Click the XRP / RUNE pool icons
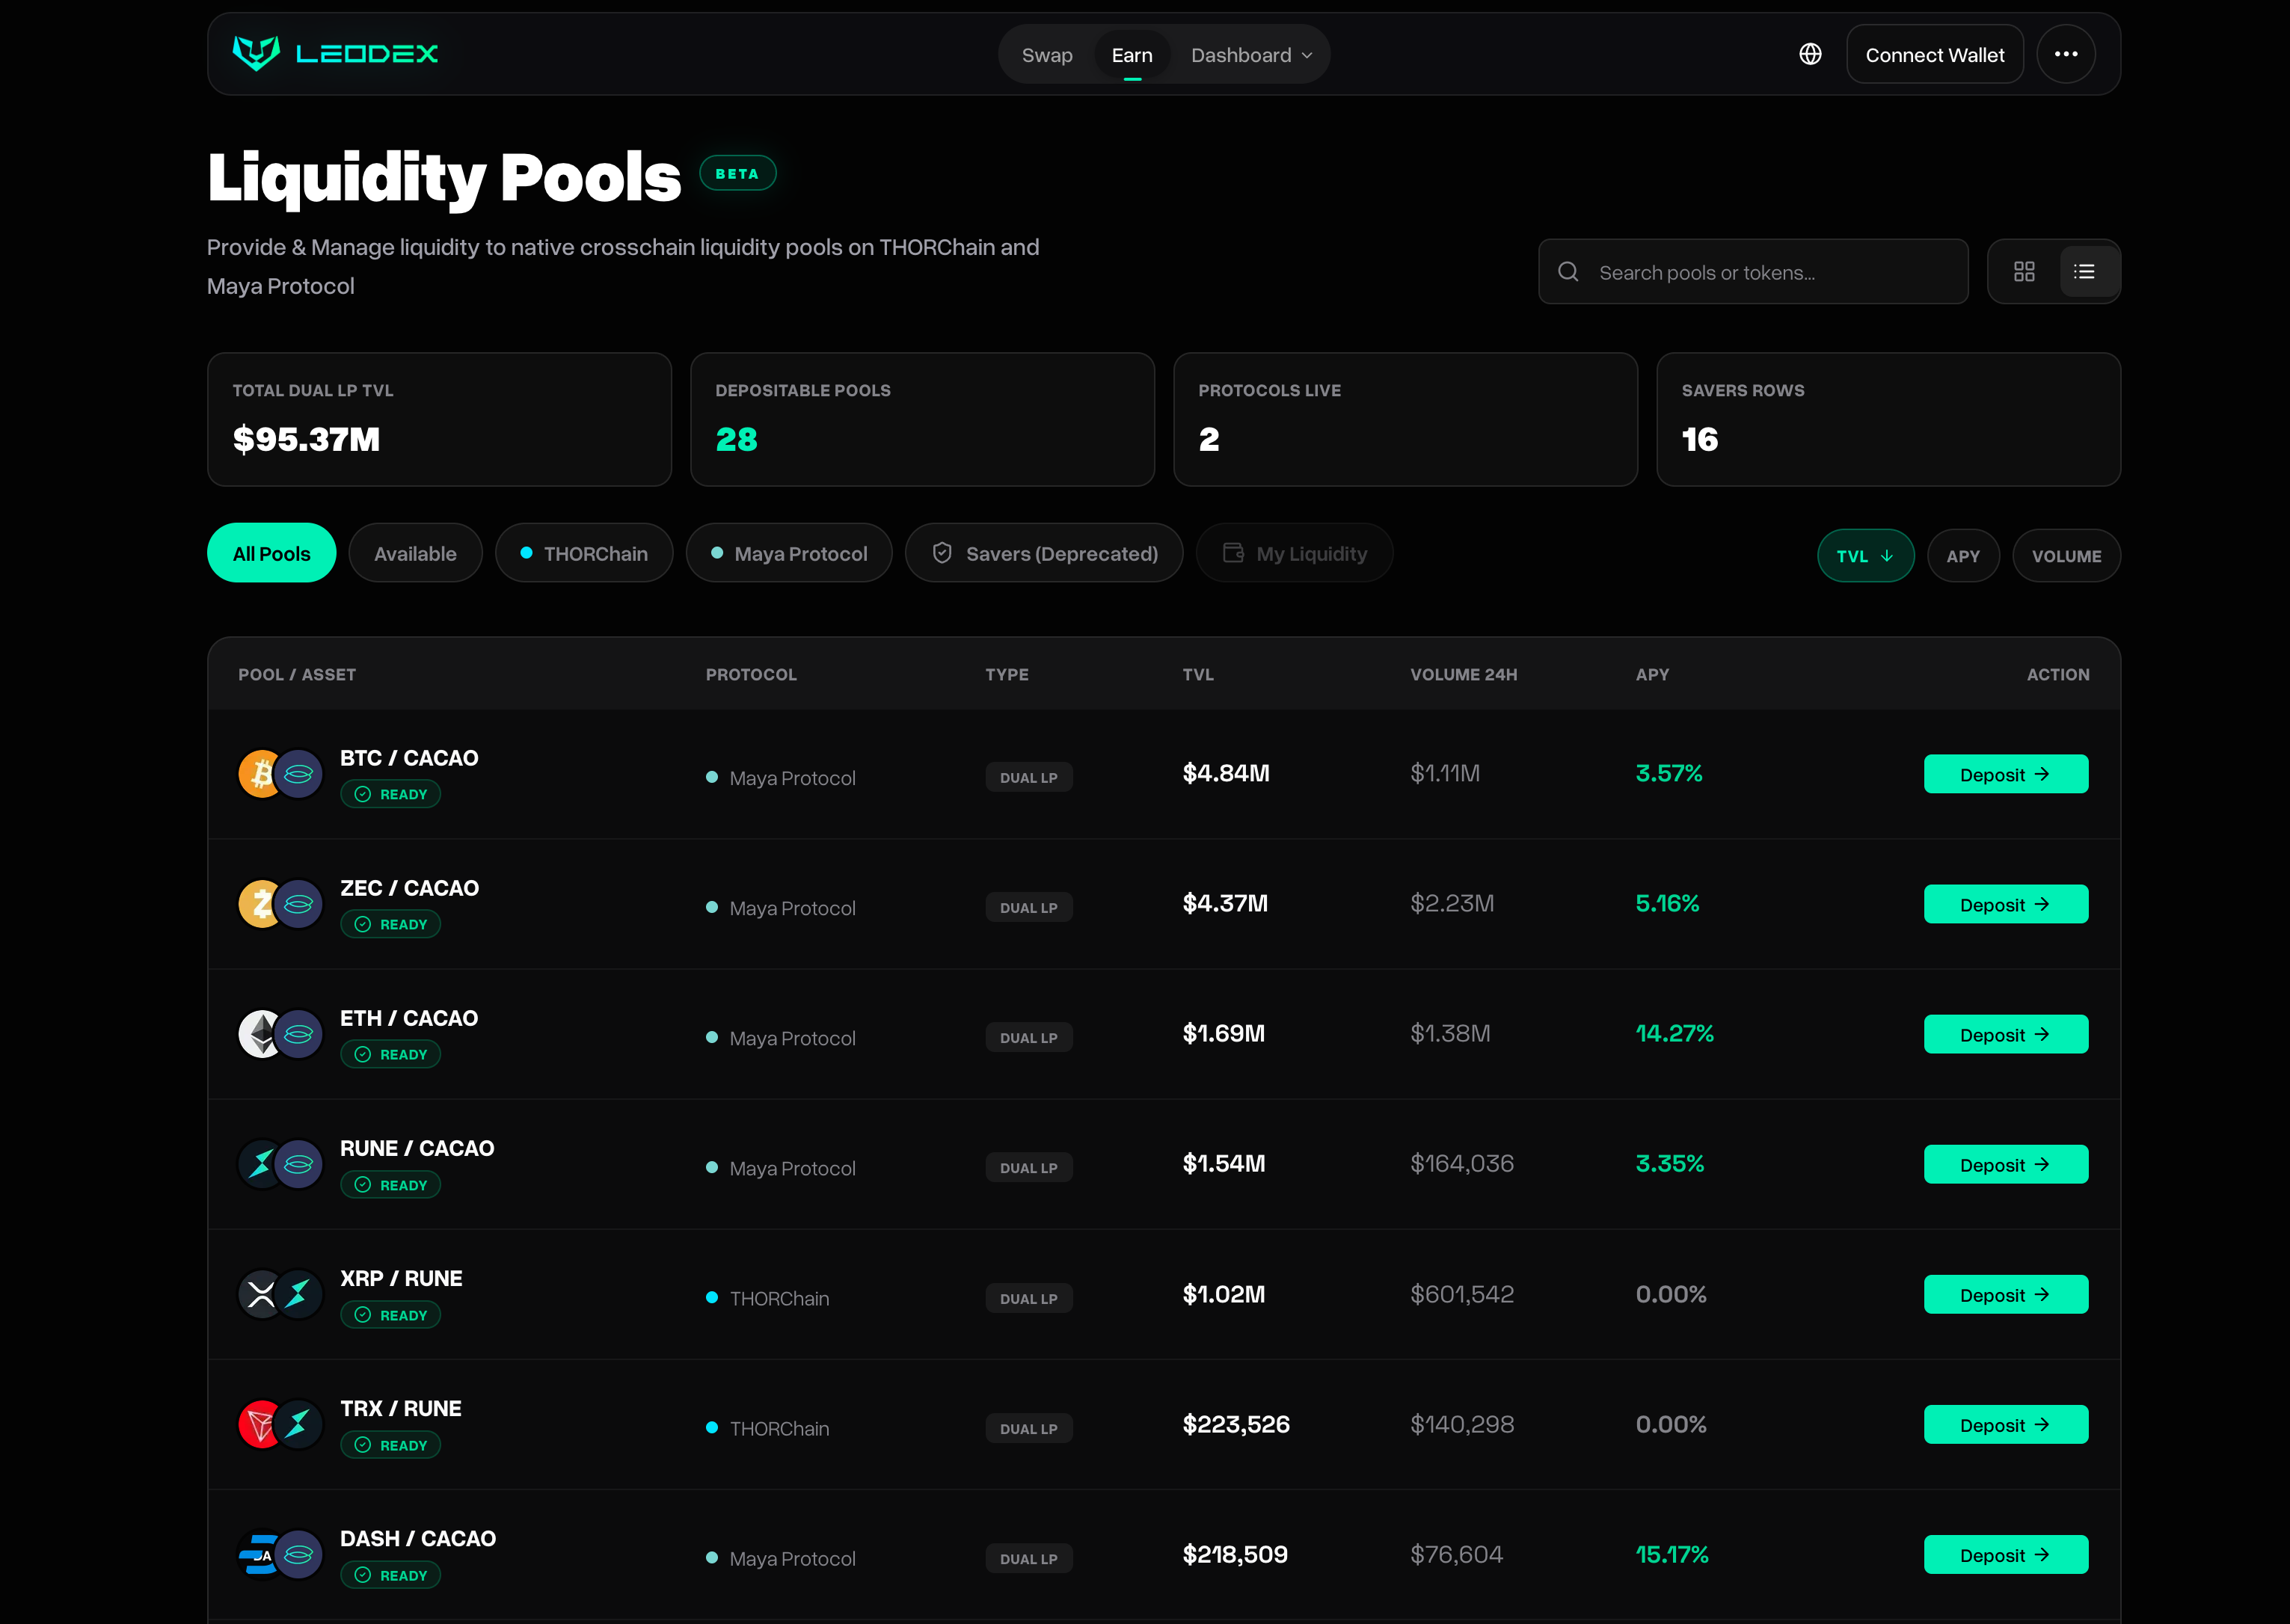This screenshot has width=2290, height=1624. [280, 1295]
